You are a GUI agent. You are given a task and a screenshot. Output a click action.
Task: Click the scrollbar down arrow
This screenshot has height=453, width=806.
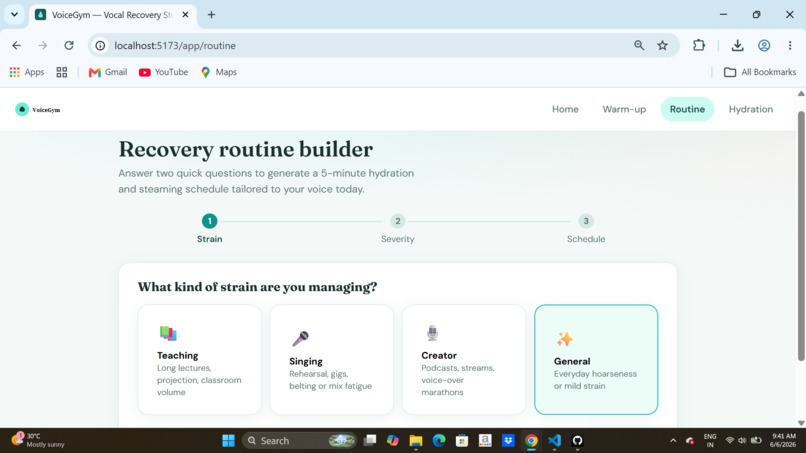pyautogui.click(x=801, y=423)
